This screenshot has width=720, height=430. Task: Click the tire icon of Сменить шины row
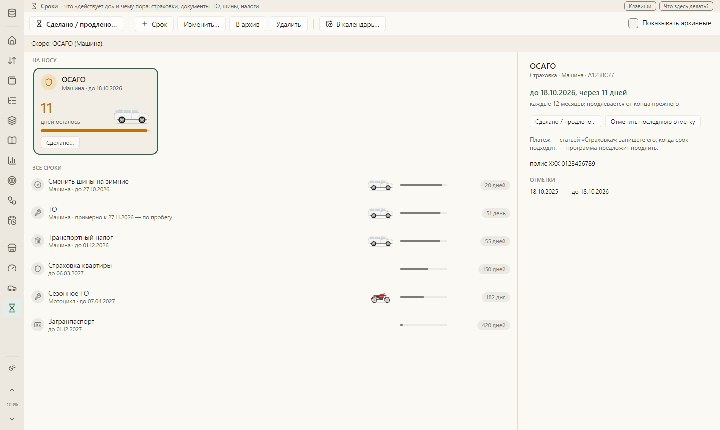(38, 185)
